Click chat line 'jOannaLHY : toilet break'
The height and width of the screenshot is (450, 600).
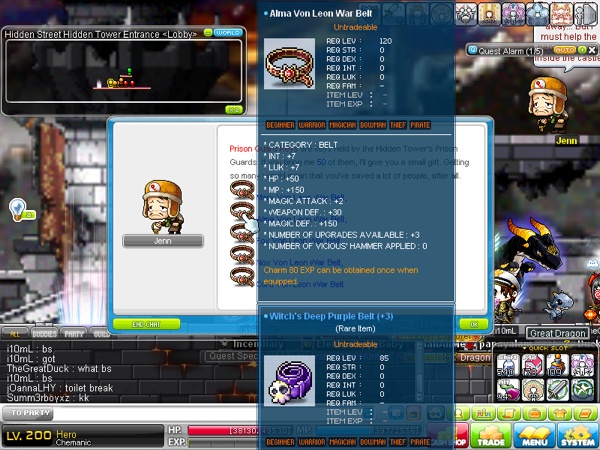(60, 388)
